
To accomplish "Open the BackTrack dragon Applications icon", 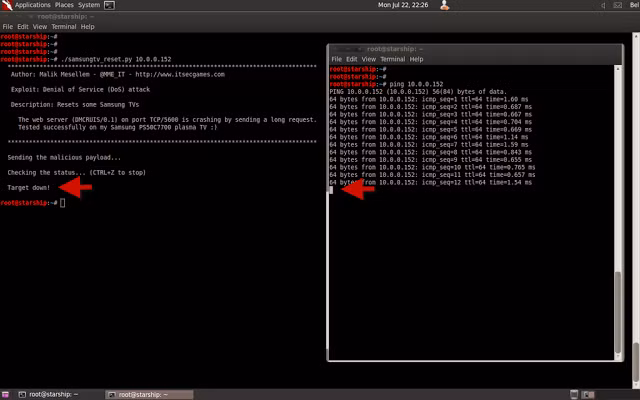I will (x=7, y=5).
